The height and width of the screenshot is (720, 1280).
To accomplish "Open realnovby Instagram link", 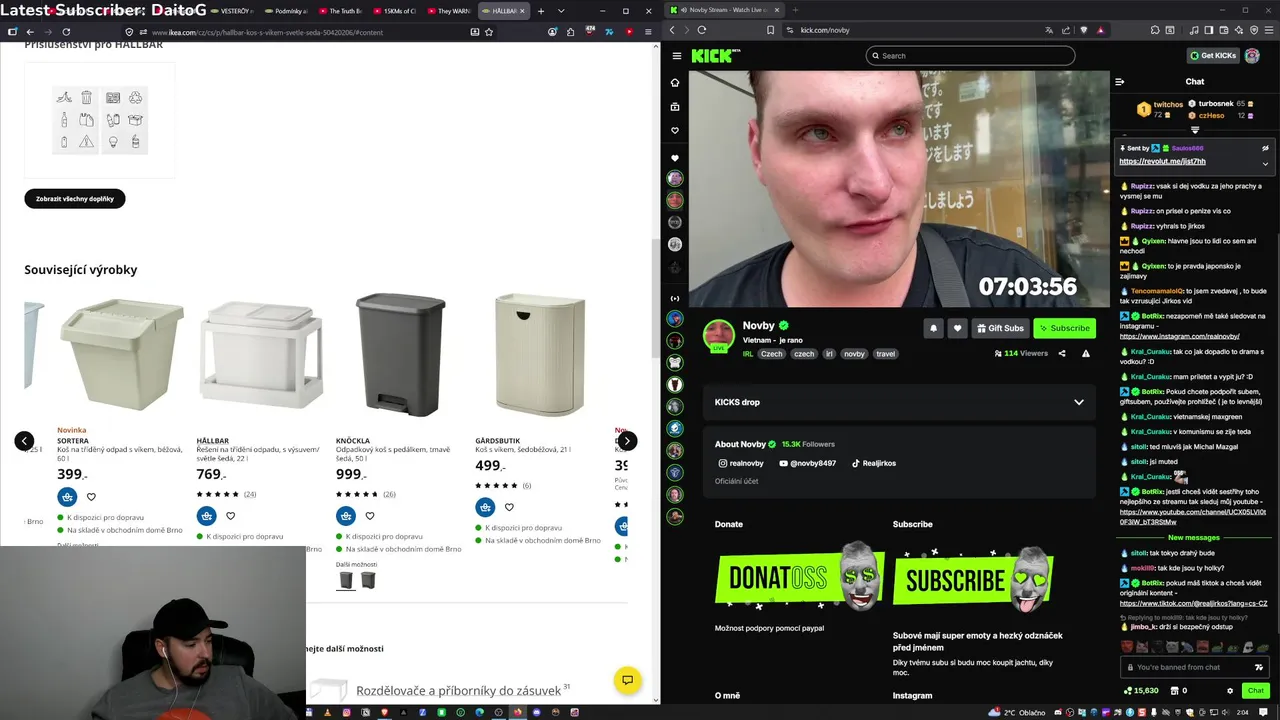I will pyautogui.click(x=741, y=463).
